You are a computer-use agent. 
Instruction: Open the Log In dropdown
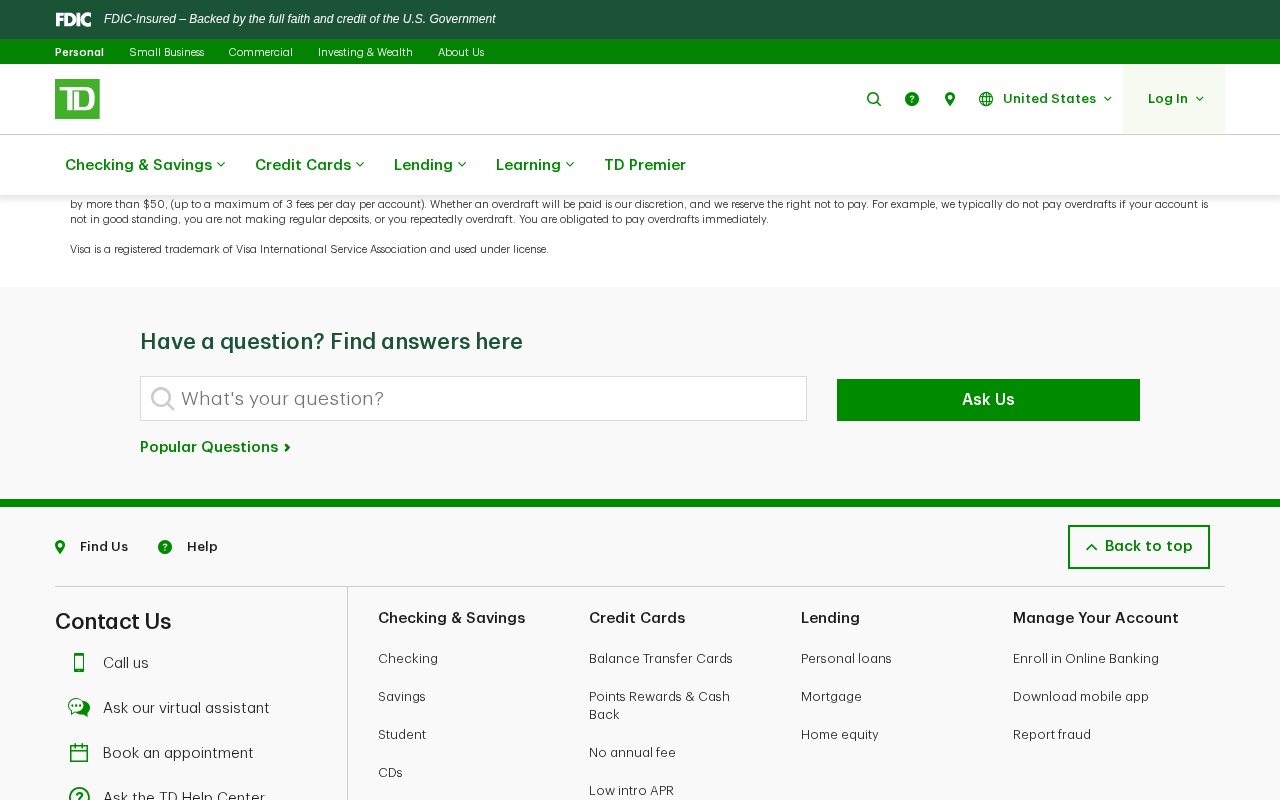click(1174, 99)
